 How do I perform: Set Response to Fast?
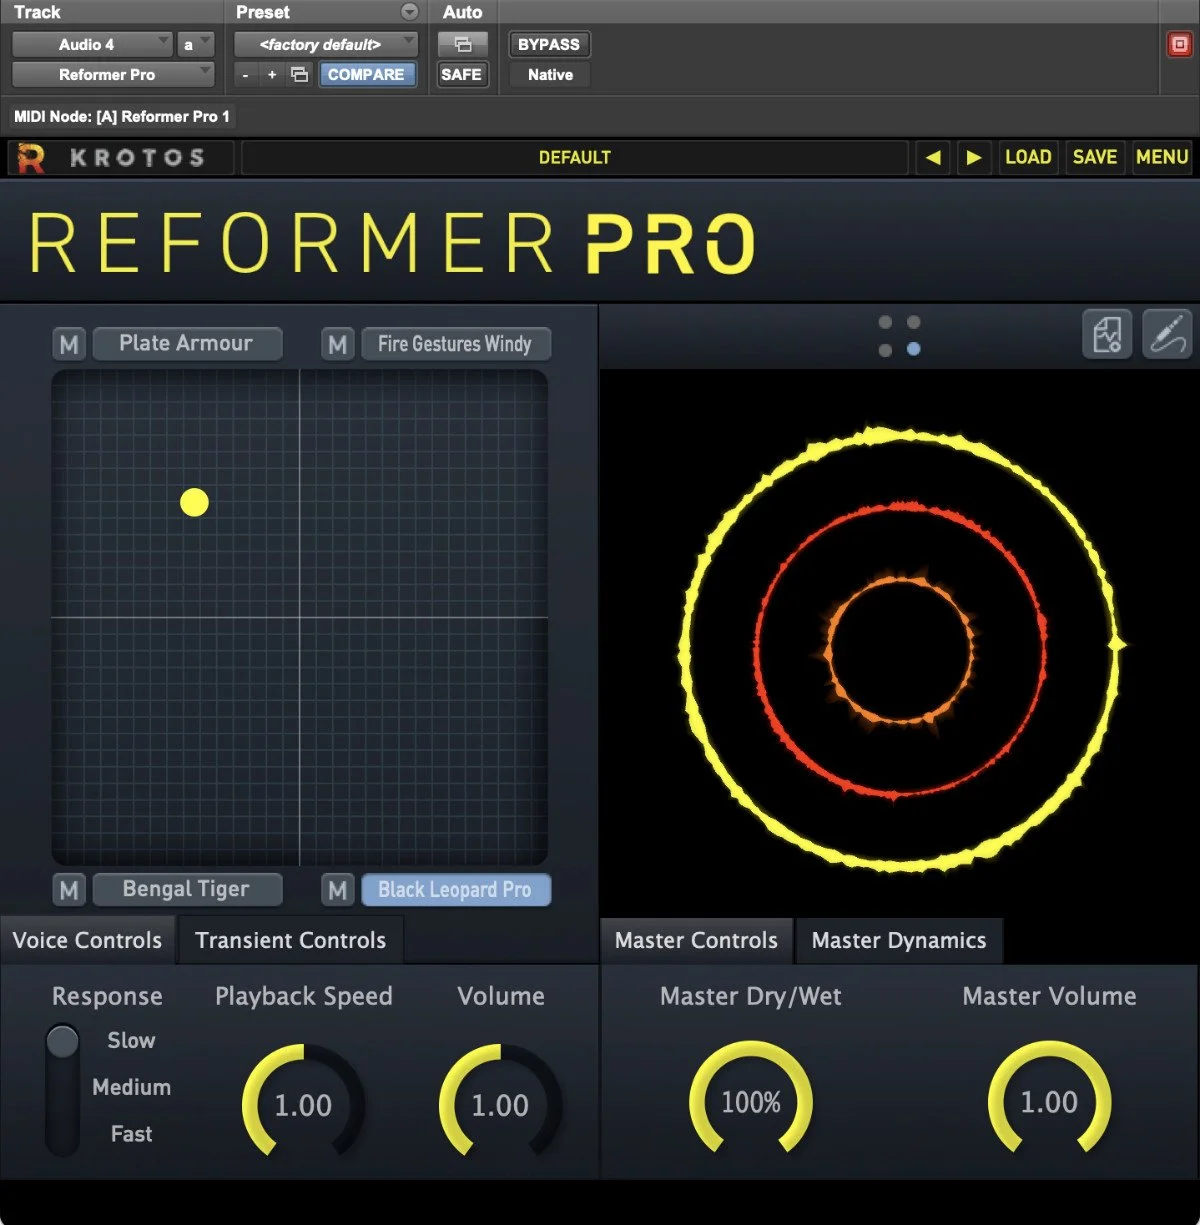click(131, 1134)
